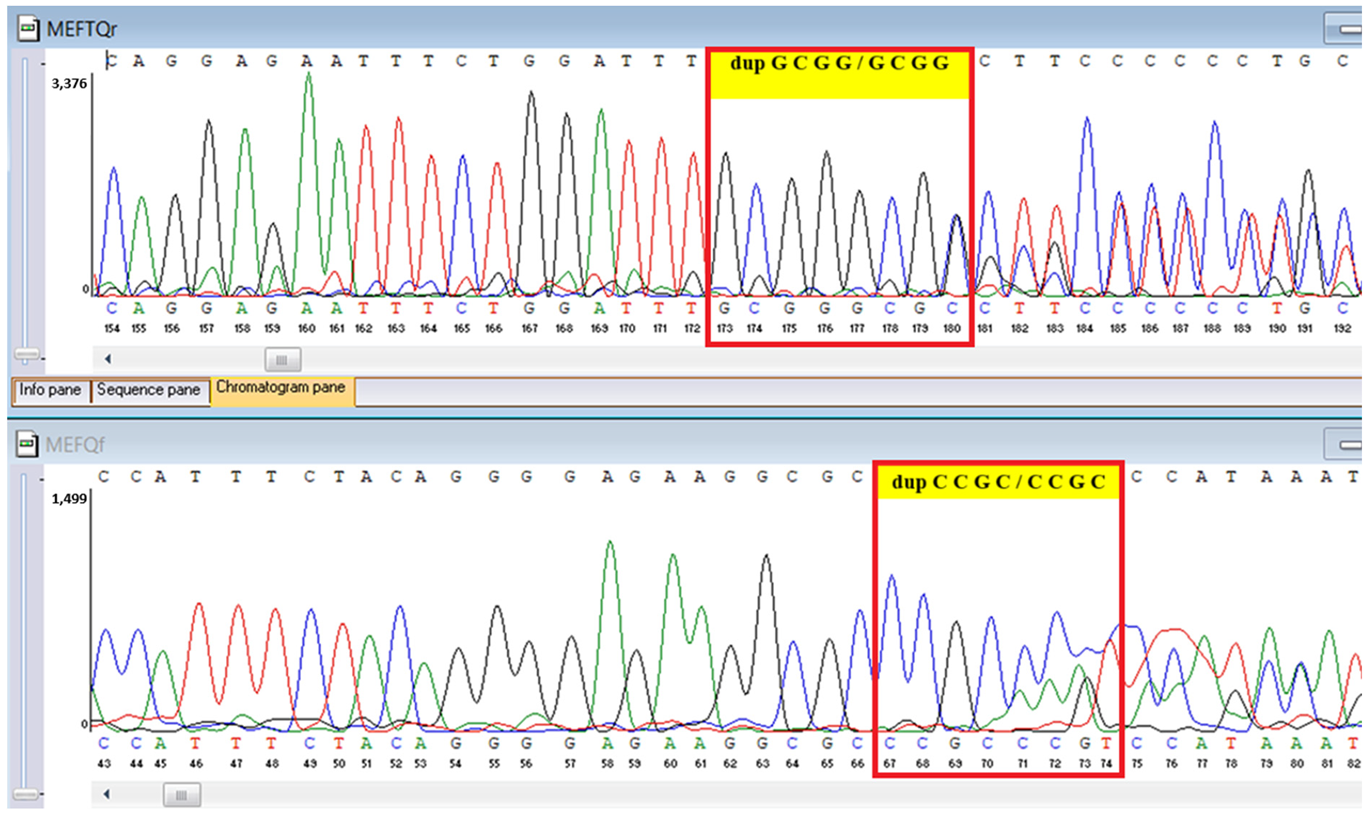Click the MEFTQr window icon

point(30,28)
